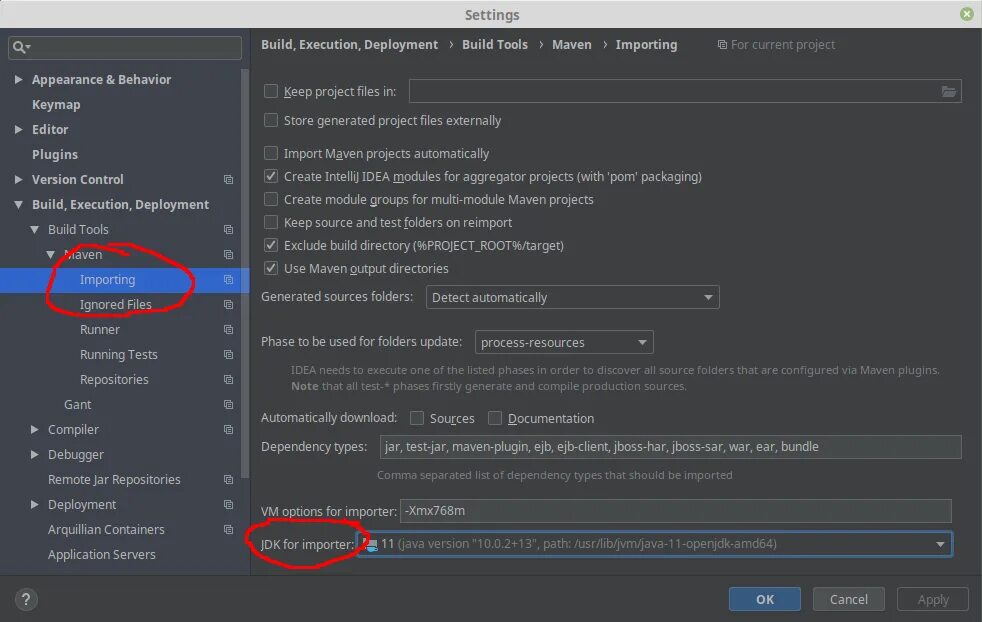Image resolution: width=982 pixels, height=622 pixels.
Task: Click the Dependency types text field
Action: [670, 447]
